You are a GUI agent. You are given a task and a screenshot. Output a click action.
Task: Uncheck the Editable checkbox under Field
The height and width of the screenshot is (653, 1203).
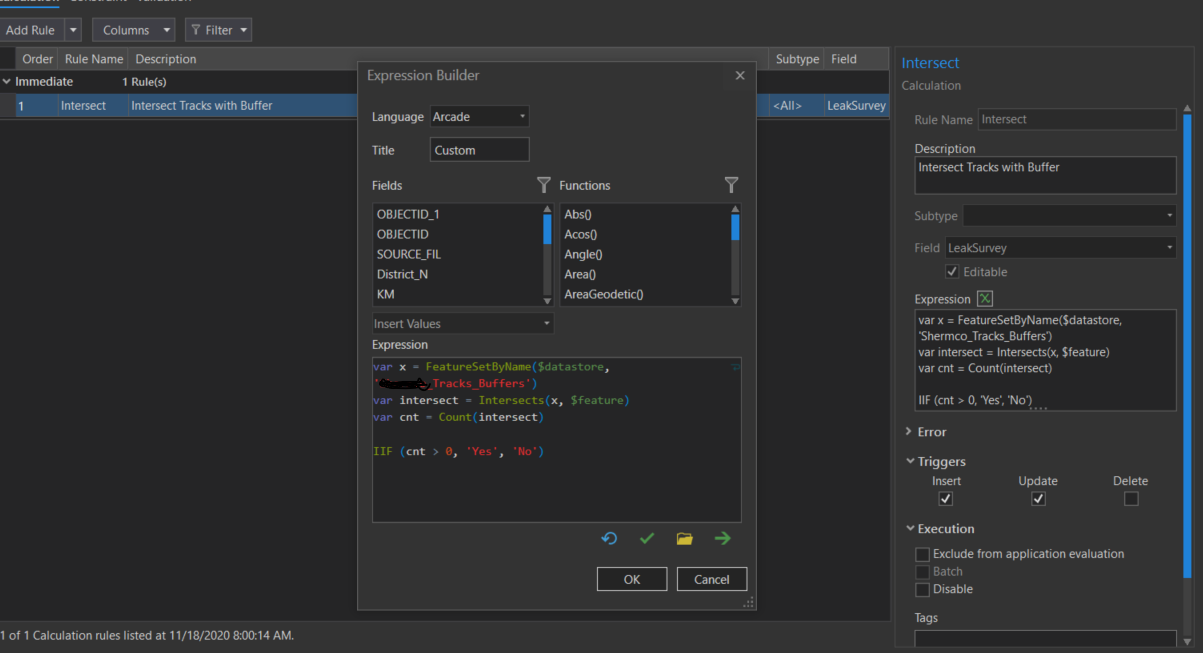952,271
